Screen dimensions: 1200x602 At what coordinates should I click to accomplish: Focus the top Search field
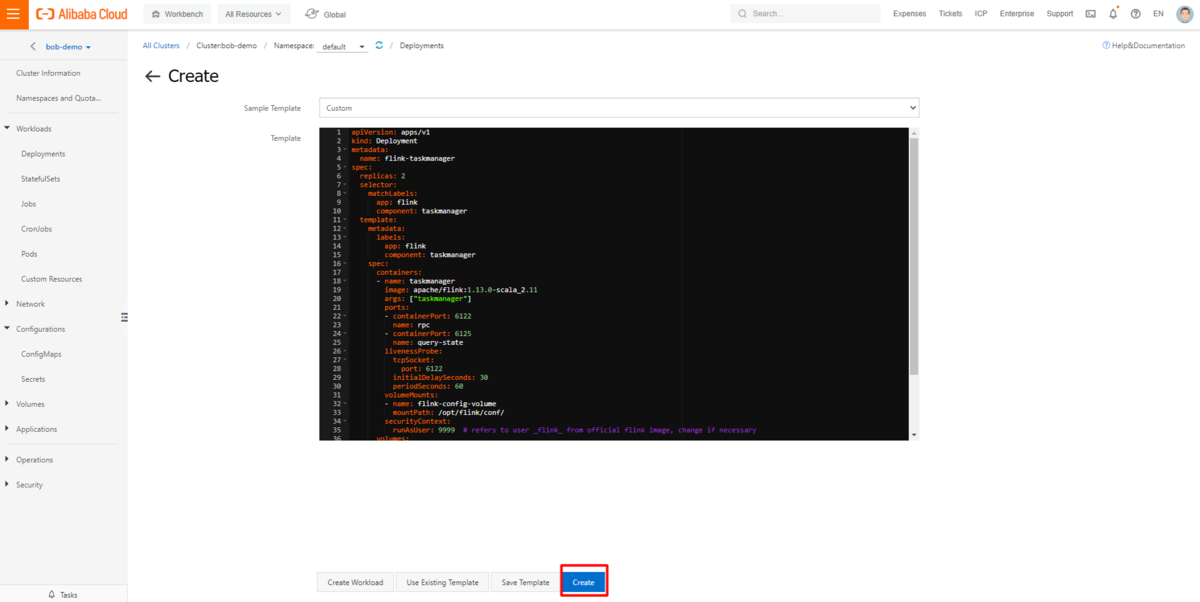[806, 14]
